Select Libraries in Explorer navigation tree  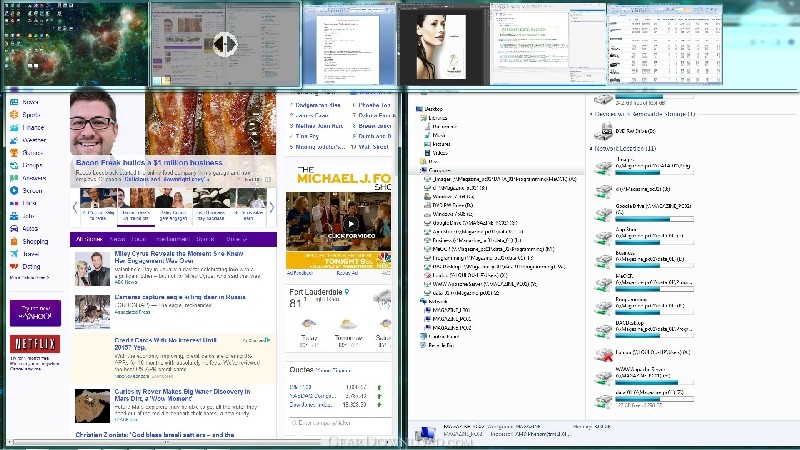(x=434, y=118)
